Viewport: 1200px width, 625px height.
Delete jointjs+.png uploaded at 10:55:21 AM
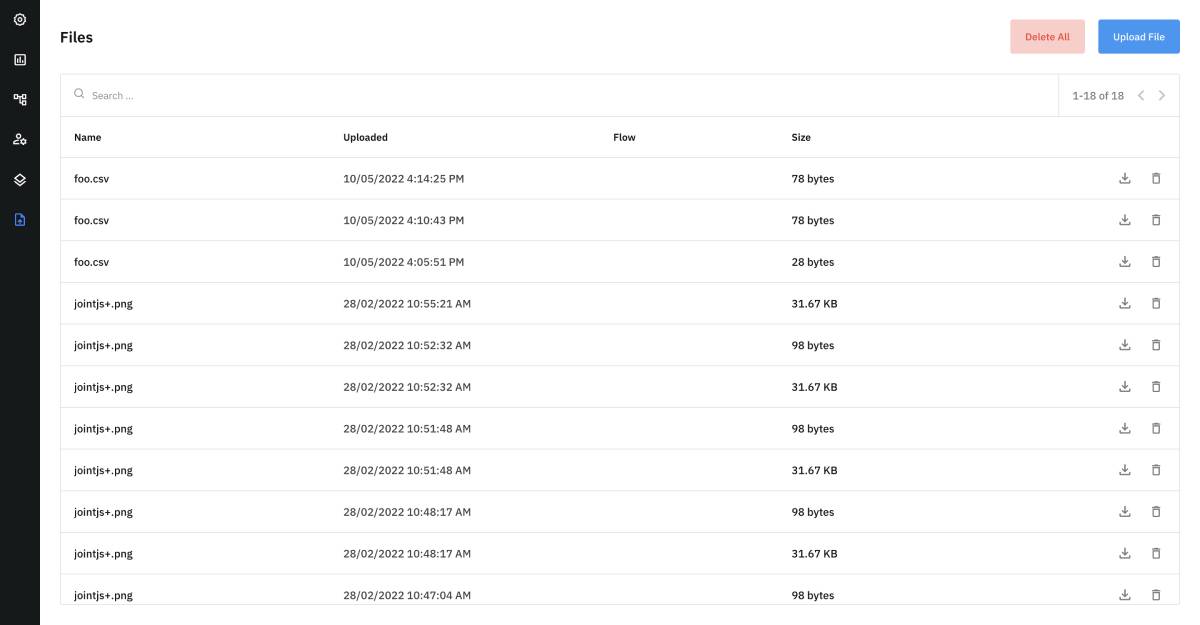(x=1156, y=303)
